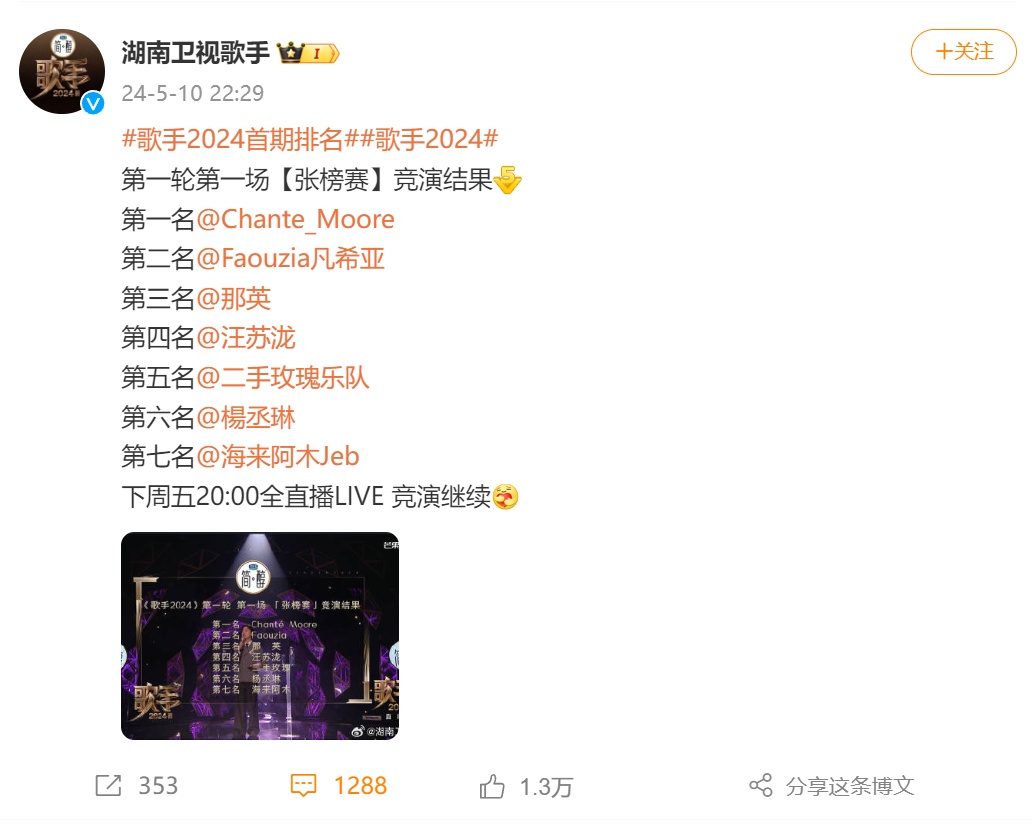This screenshot has height=825, width=1032.
Task: Open hashtag #歌手2024#
Action: [x=429, y=139]
